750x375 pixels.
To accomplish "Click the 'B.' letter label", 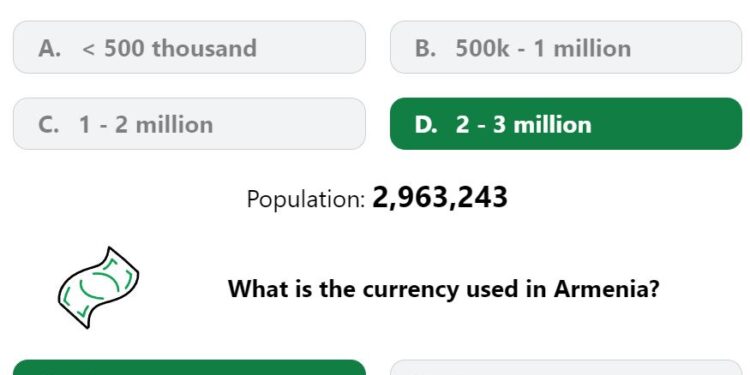I will (426, 48).
